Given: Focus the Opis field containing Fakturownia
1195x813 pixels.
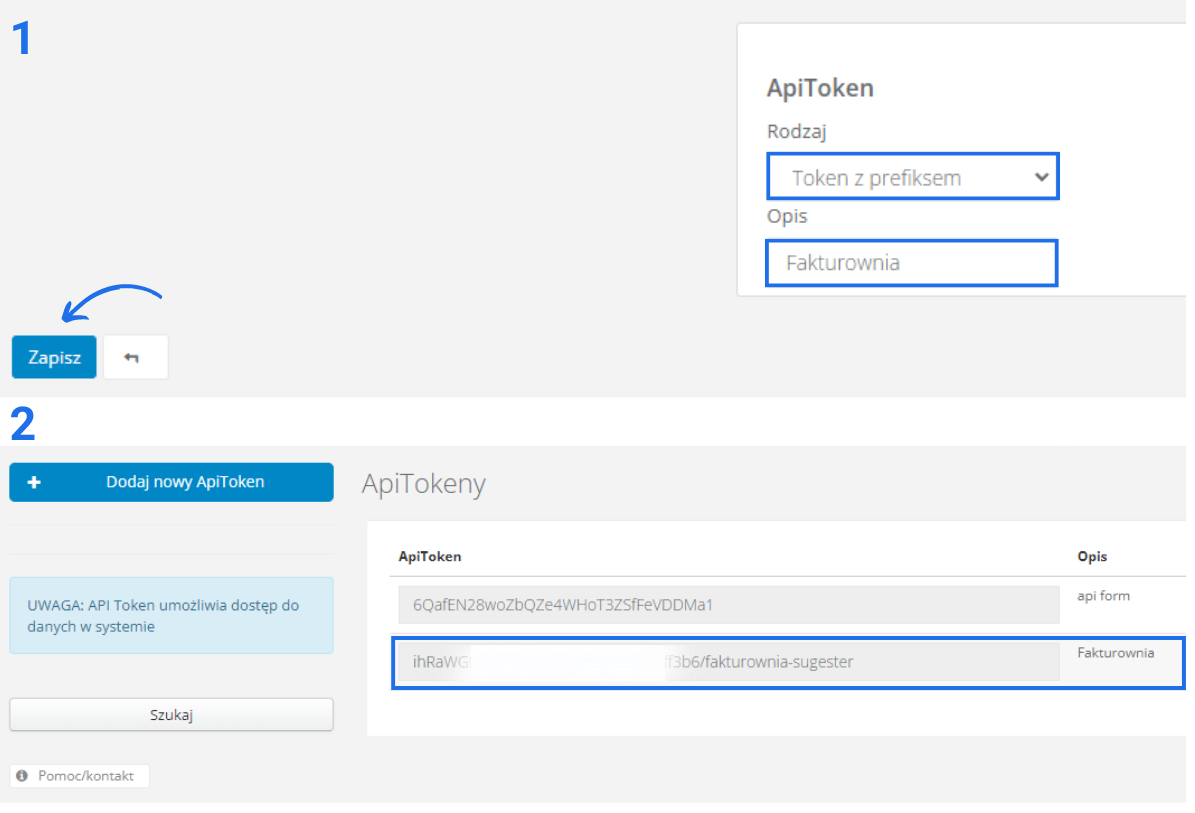Looking at the screenshot, I should (x=910, y=263).
